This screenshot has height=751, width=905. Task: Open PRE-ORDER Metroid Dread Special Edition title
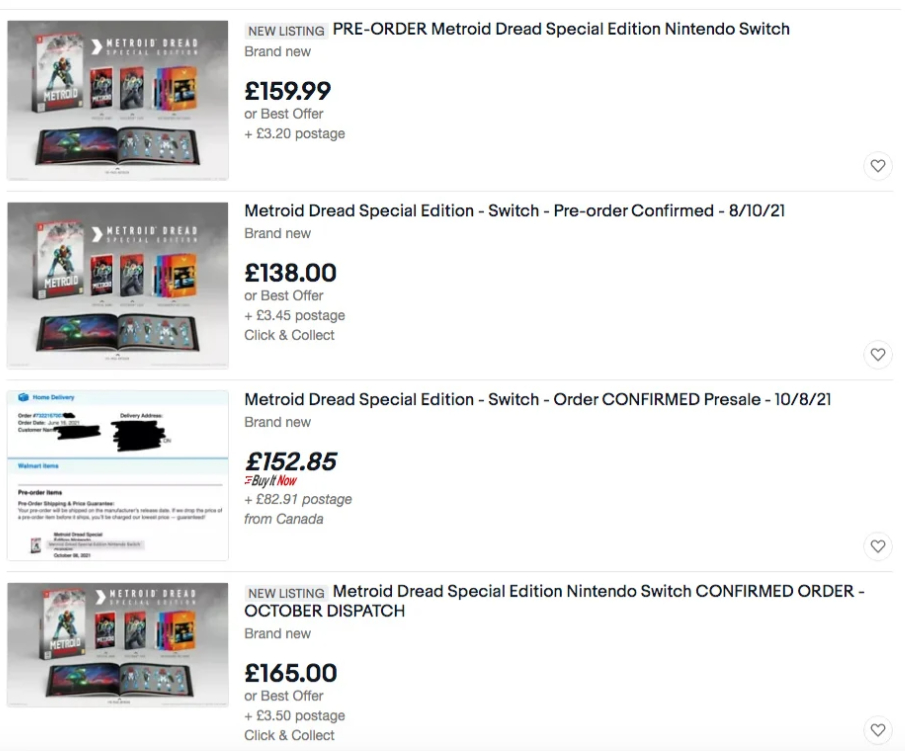[561, 29]
